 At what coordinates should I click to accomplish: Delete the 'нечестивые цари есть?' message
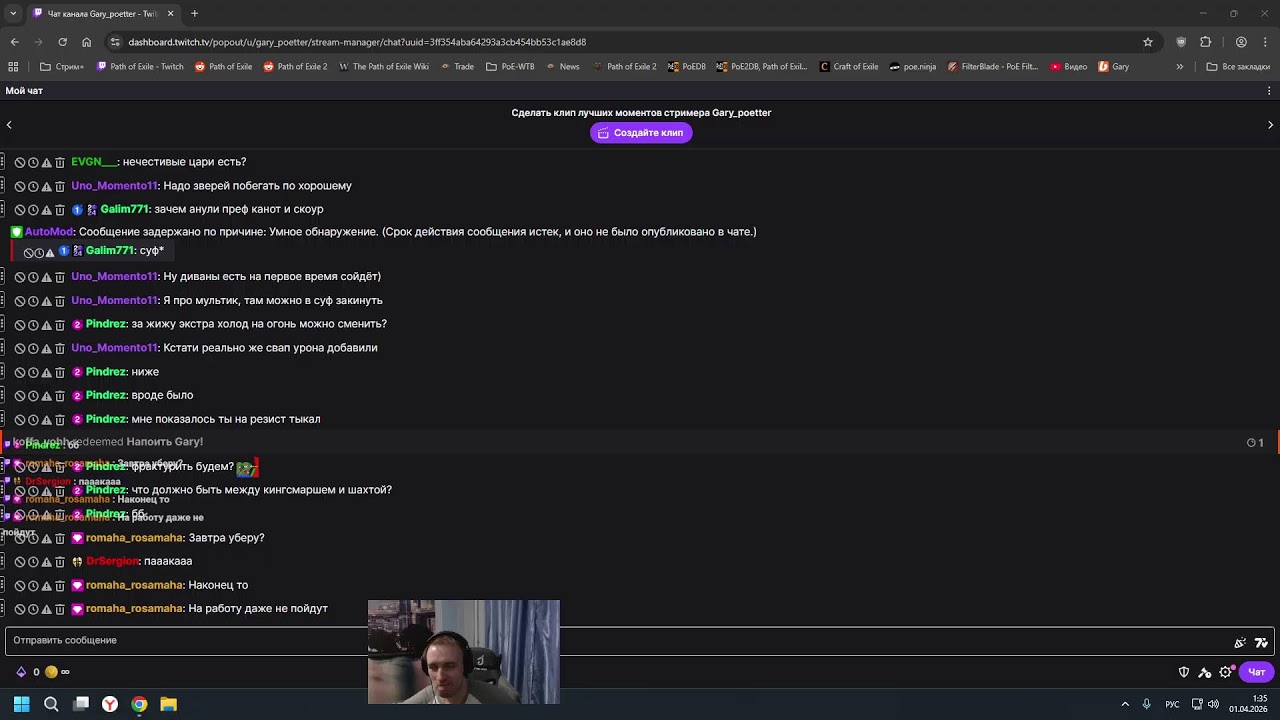pyautogui.click(x=60, y=162)
